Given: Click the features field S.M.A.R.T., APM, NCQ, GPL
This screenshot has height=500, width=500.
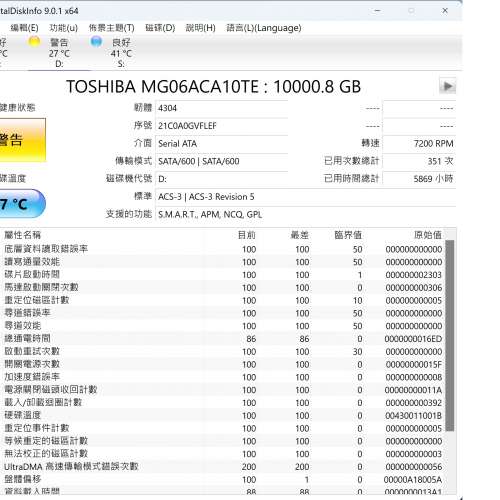Looking at the screenshot, I should point(305,214).
